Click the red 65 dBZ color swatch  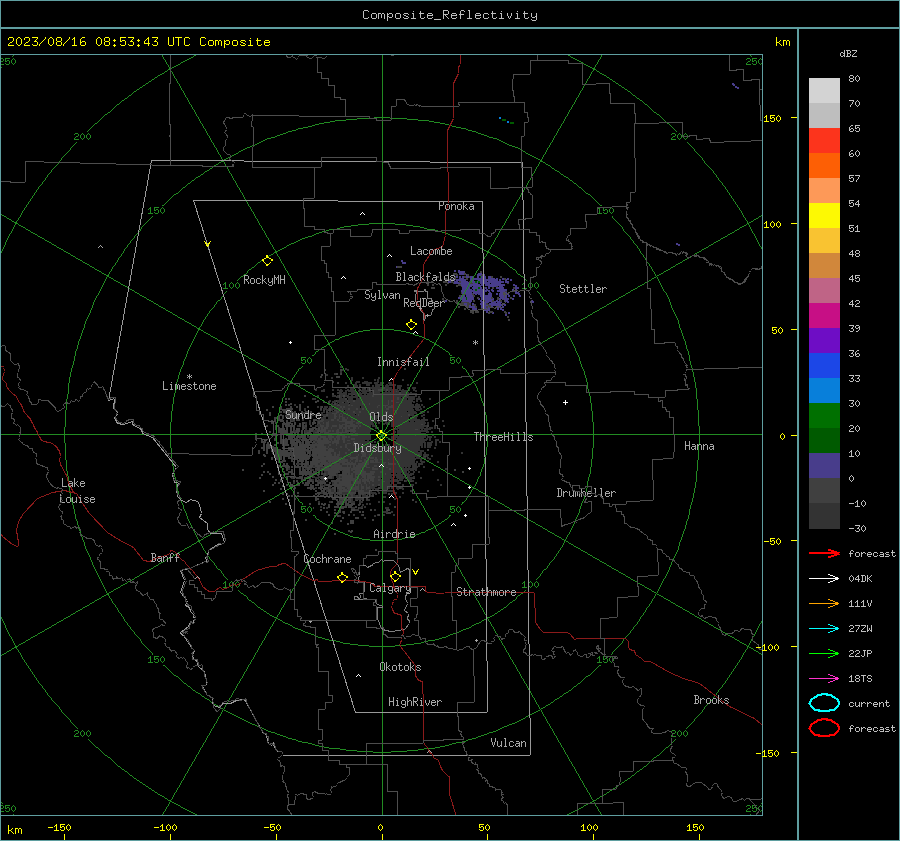tap(824, 141)
